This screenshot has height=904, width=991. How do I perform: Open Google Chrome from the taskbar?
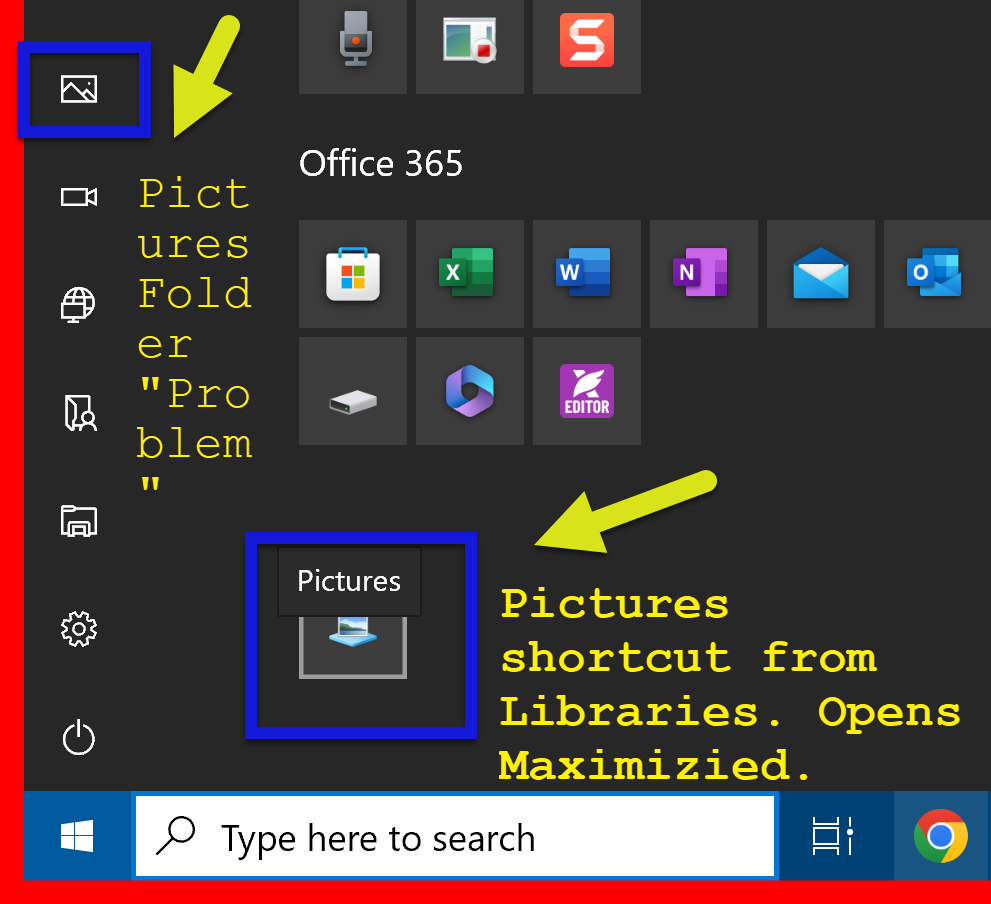click(940, 836)
